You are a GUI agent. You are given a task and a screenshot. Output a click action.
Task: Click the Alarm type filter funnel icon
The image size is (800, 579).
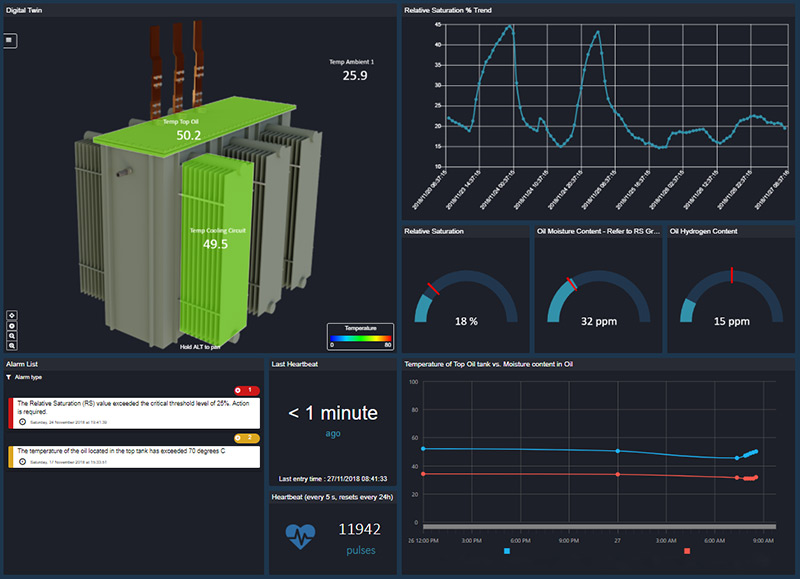[9, 377]
